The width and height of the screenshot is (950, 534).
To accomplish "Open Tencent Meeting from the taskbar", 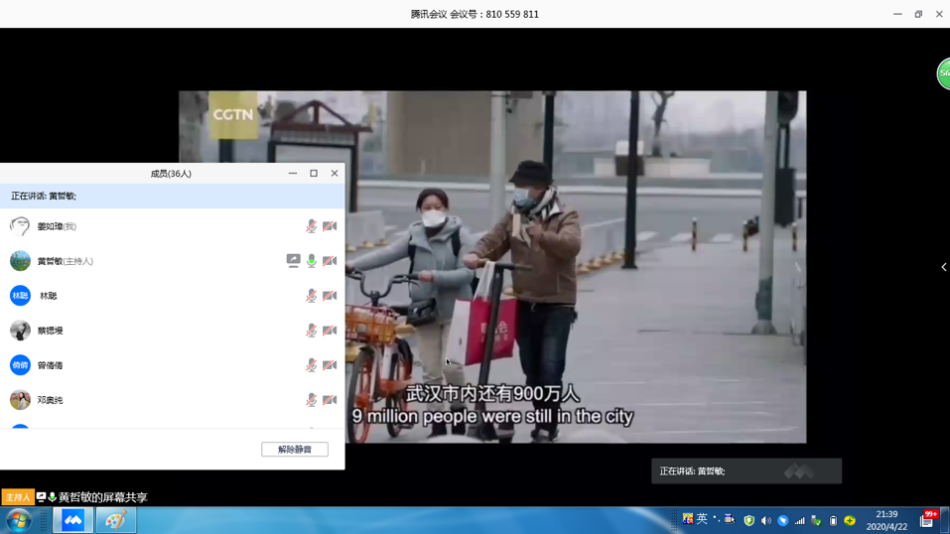I will pyautogui.click(x=73, y=520).
